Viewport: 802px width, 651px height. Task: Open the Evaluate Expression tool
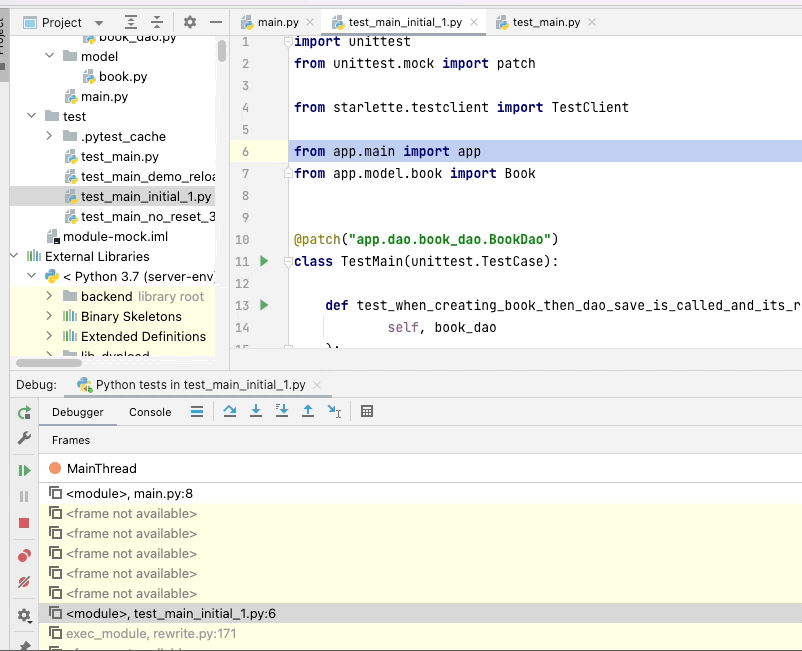coord(366,410)
